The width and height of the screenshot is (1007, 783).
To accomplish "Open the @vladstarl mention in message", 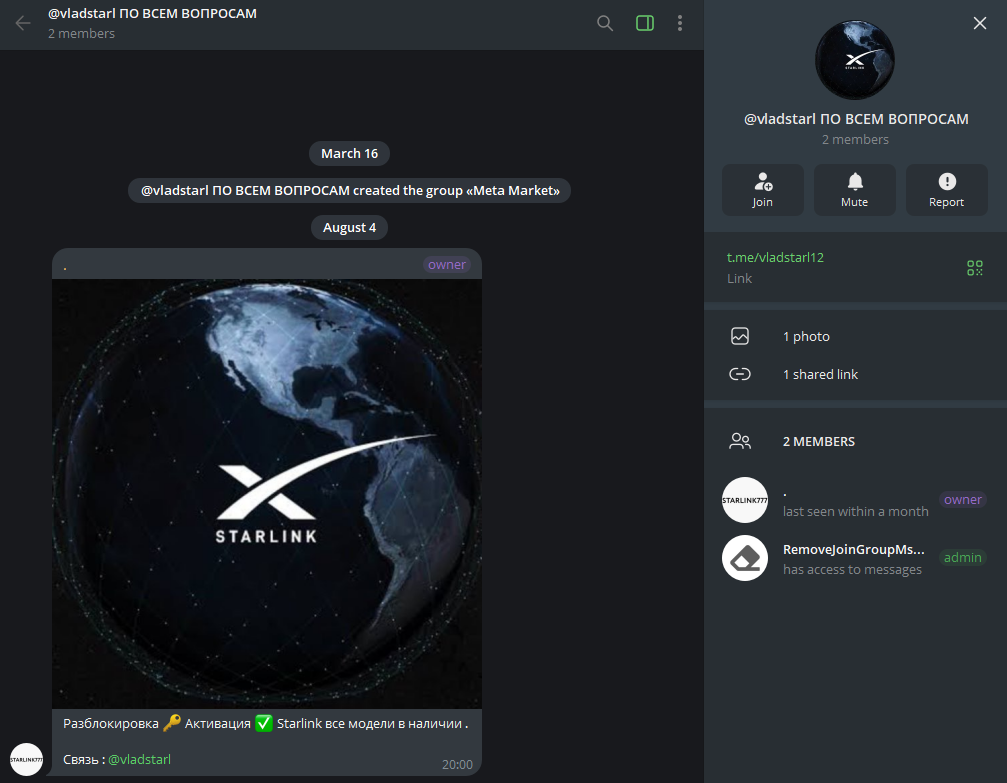I will pos(139,759).
